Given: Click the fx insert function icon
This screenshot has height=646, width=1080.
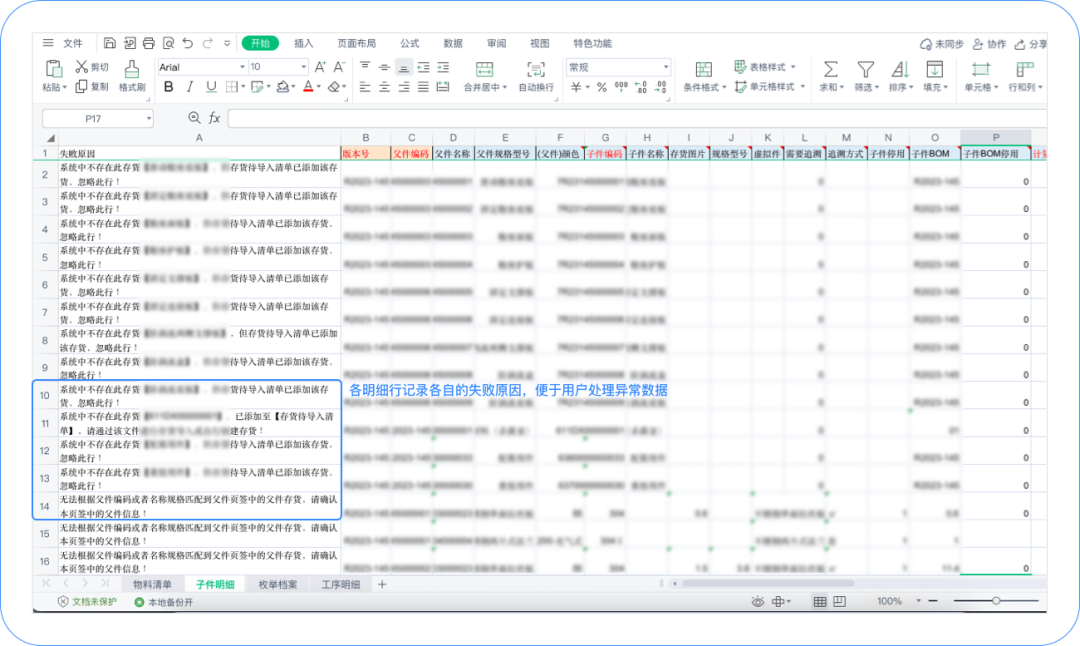Looking at the screenshot, I should 214,118.
